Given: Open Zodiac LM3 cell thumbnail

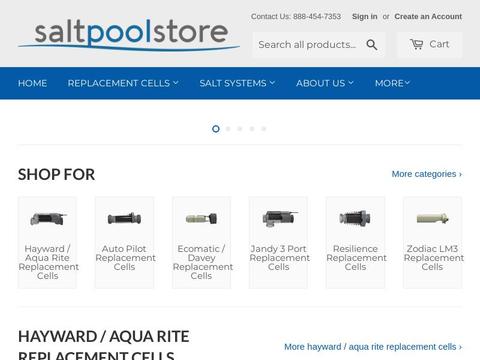Looking at the screenshot, I should [432, 219].
